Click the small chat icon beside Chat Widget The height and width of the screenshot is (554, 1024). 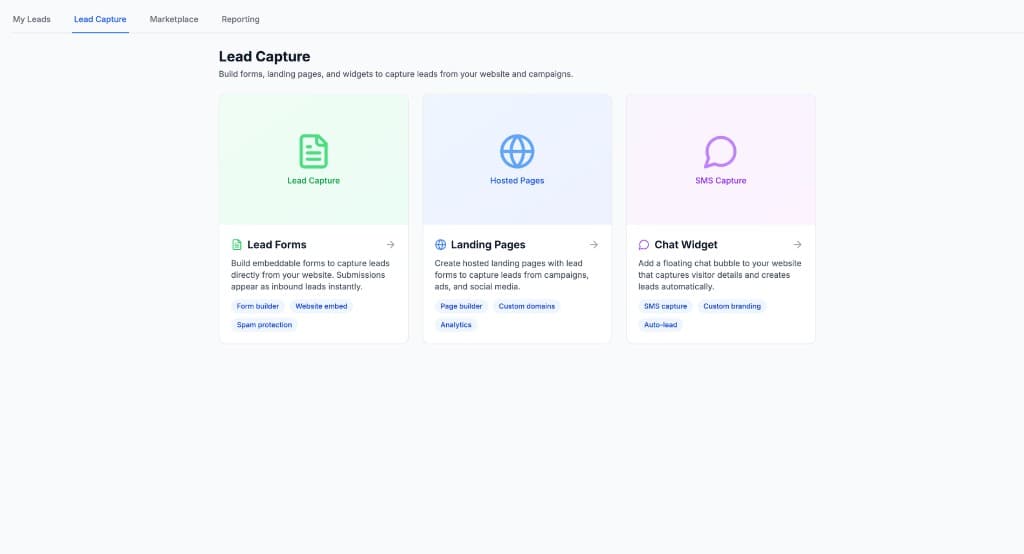(644, 245)
